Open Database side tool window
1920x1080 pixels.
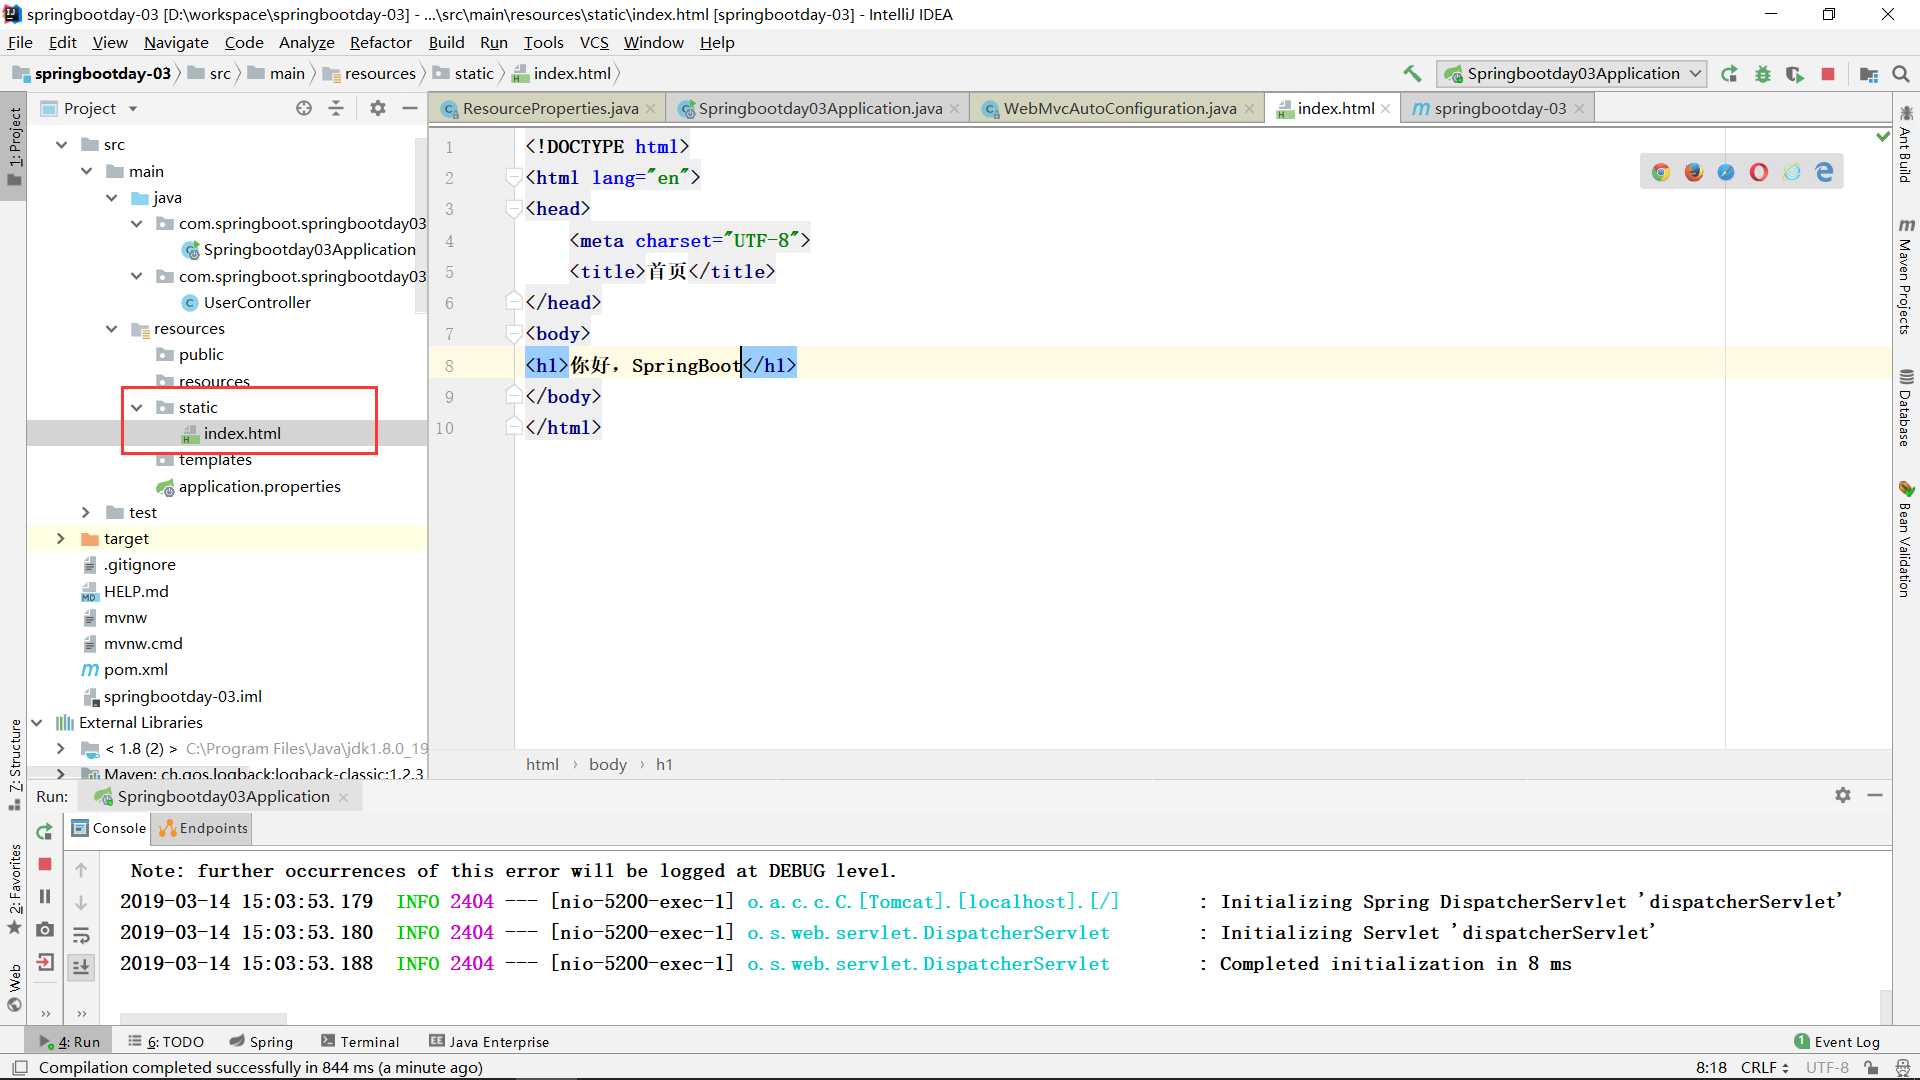pyautogui.click(x=1906, y=408)
